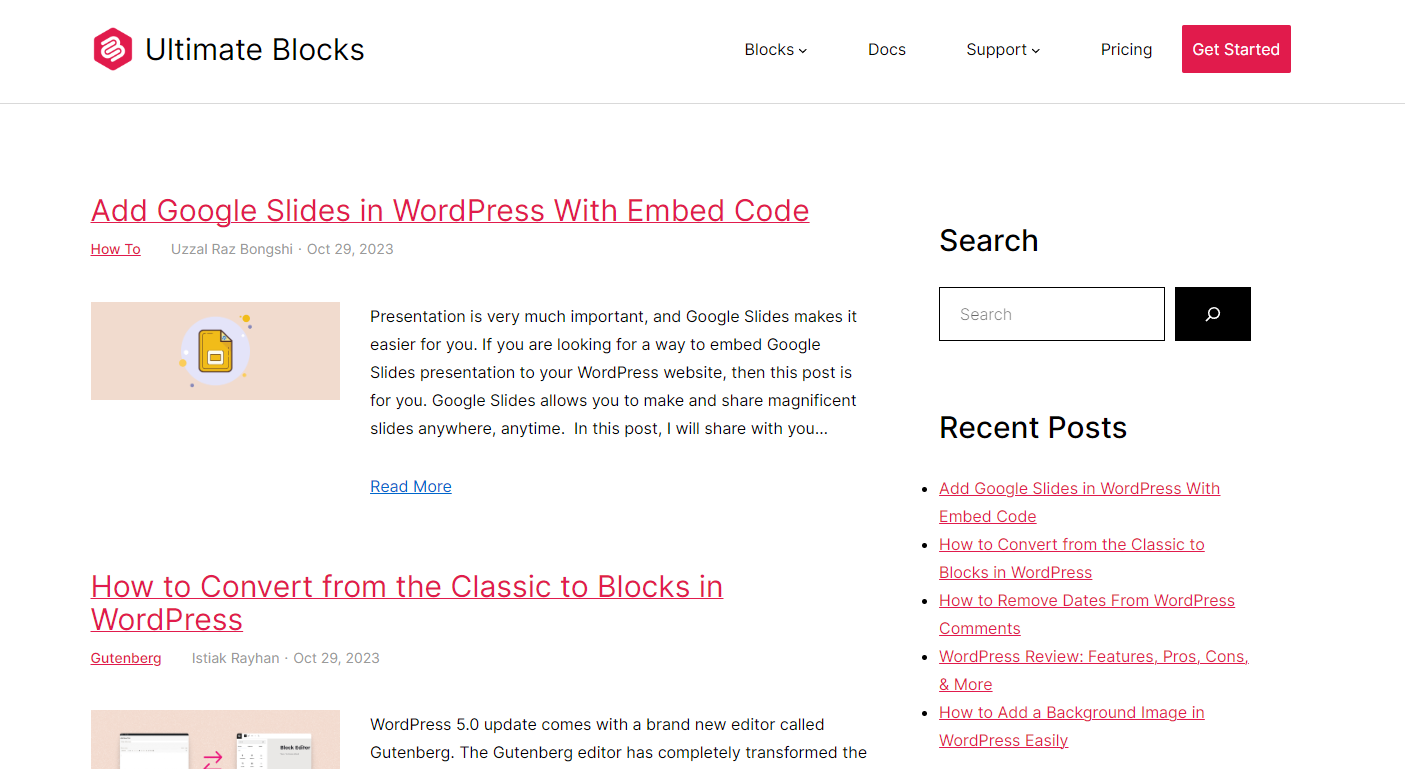
Task: Click the Ultimate Blocks hexagon logo icon
Action: click(112, 48)
